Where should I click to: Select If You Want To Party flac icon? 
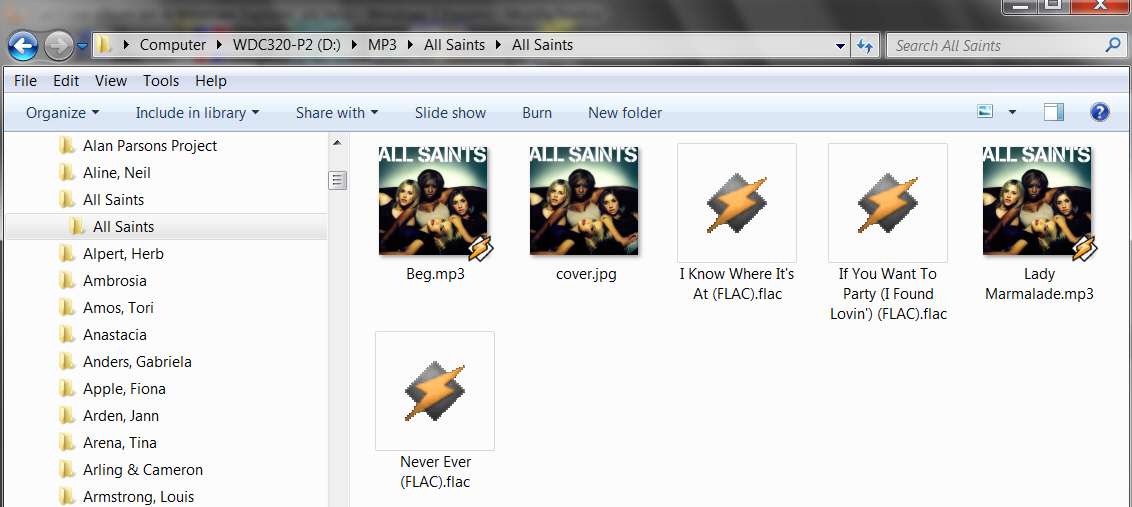tap(887, 203)
